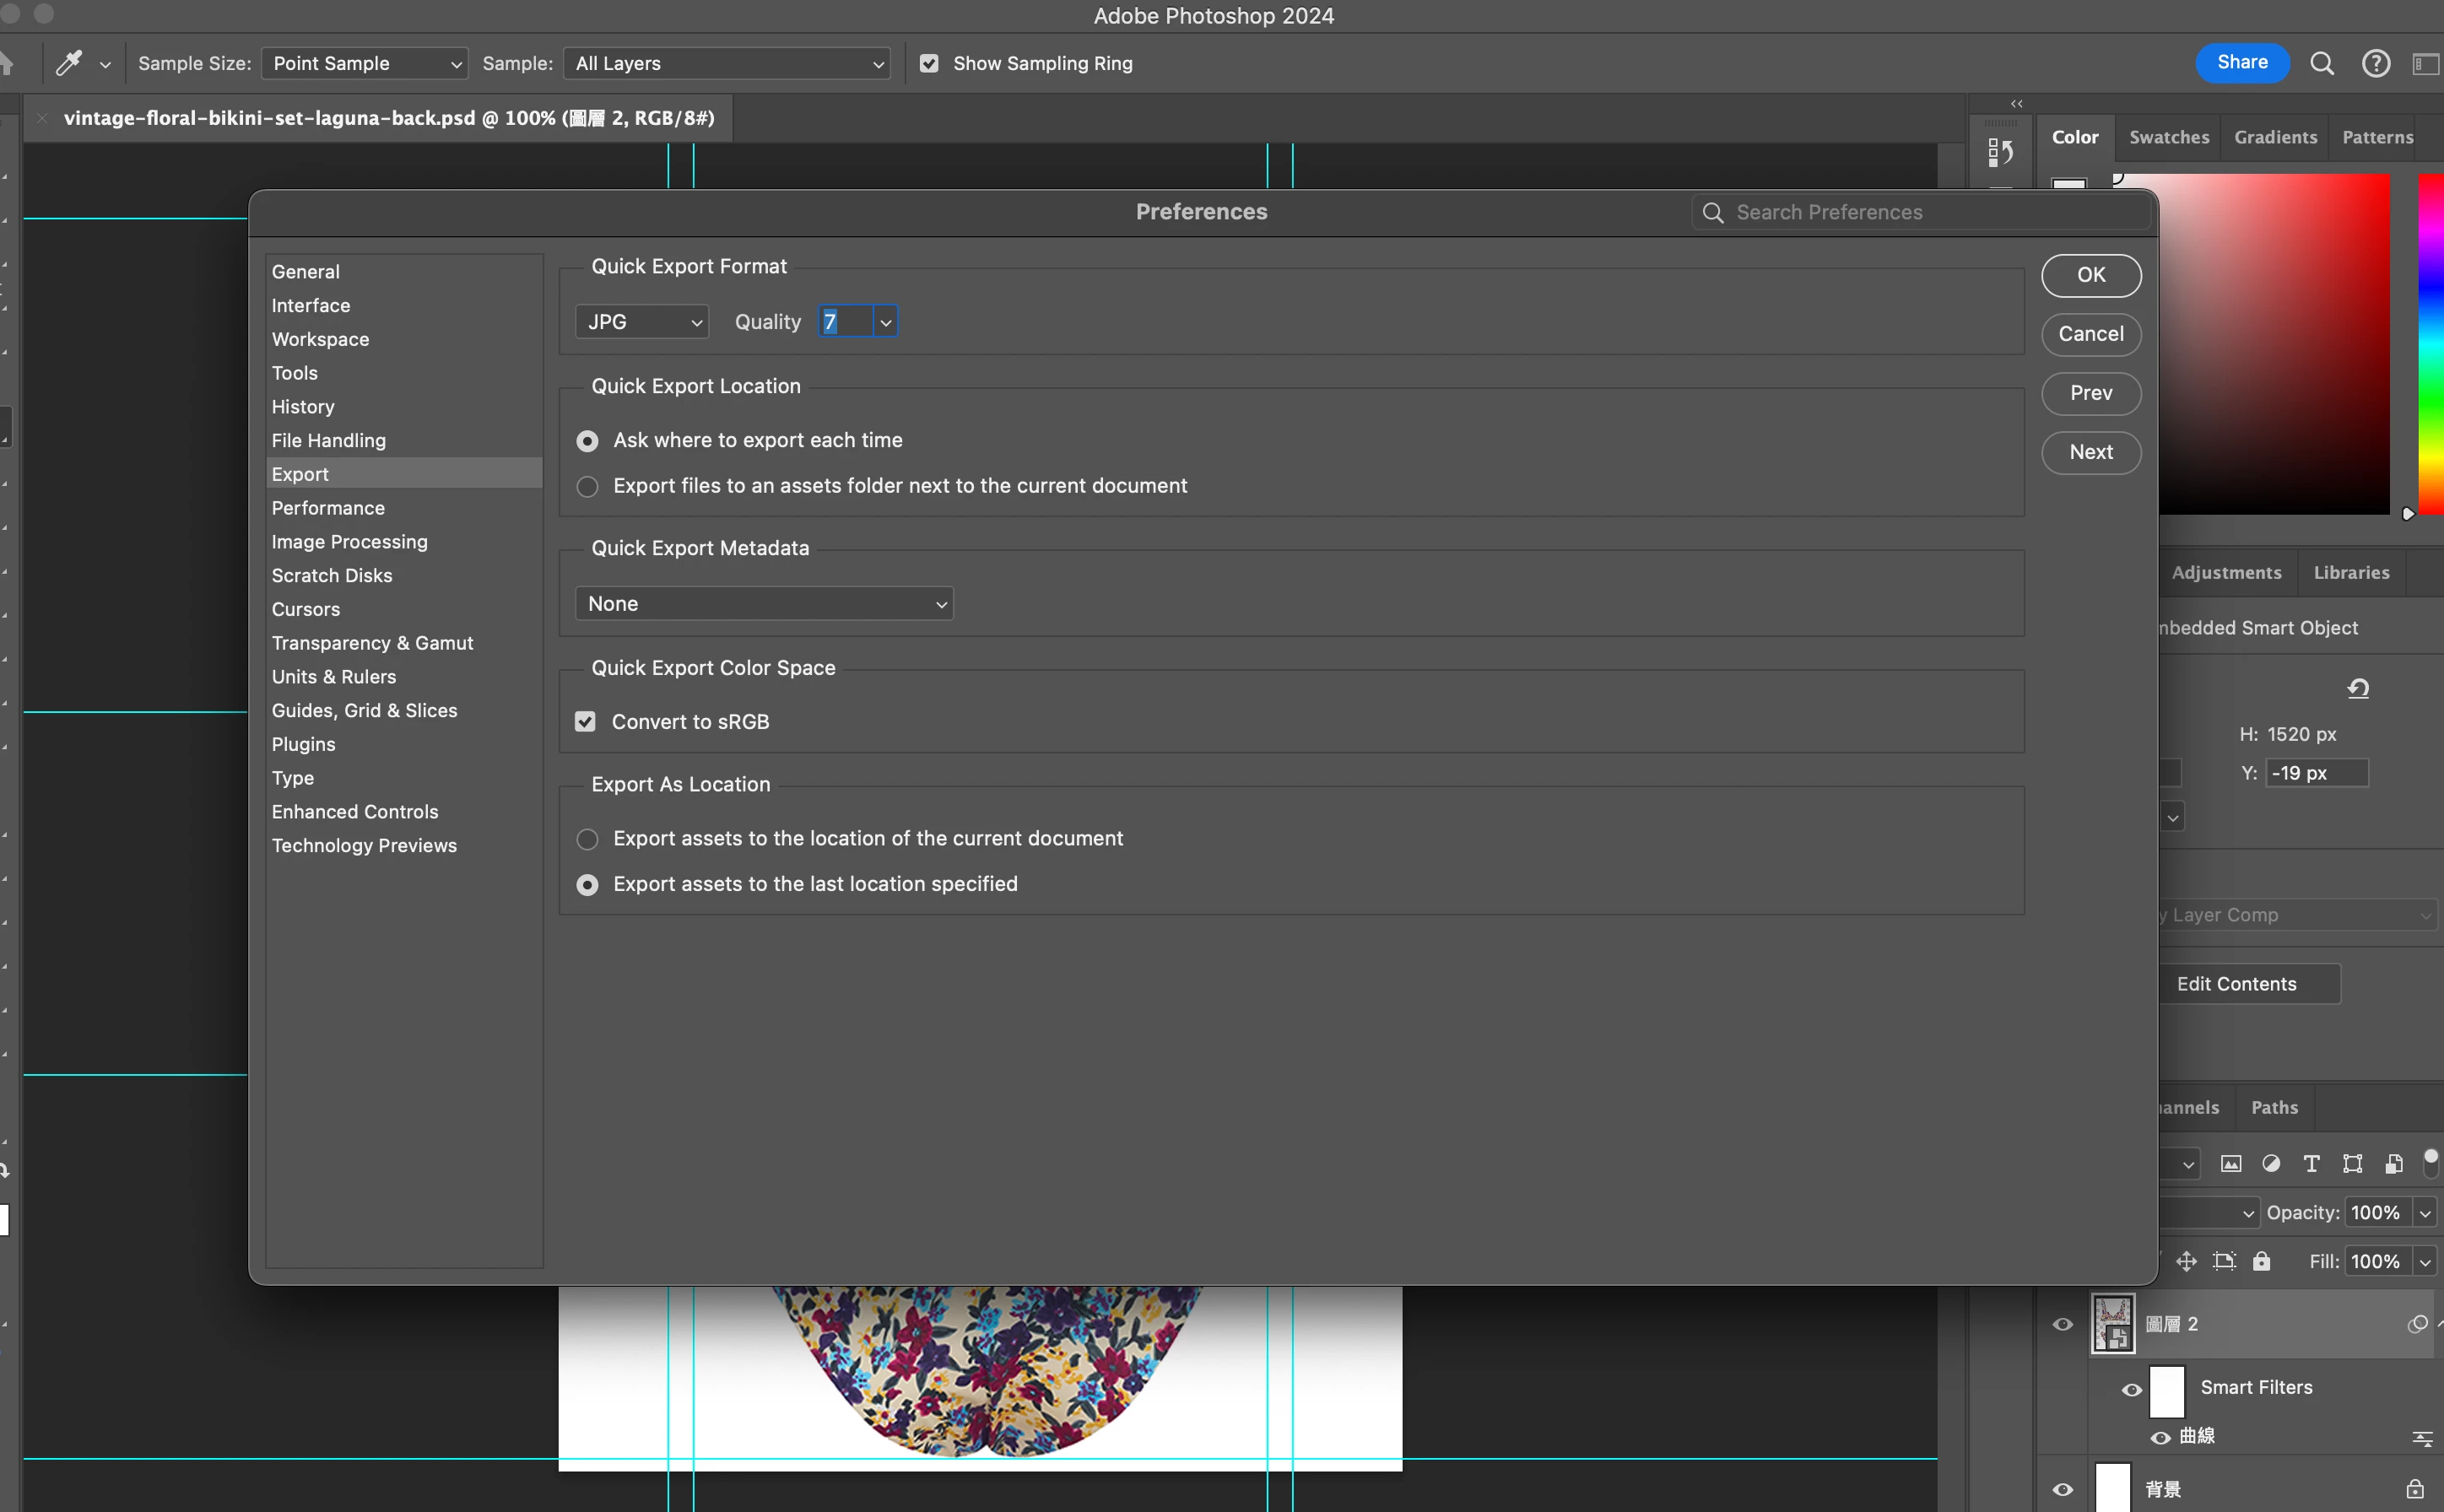The height and width of the screenshot is (1512, 2444).
Task: Filter layers by adjustment layers icon
Action: pos(2271,1163)
